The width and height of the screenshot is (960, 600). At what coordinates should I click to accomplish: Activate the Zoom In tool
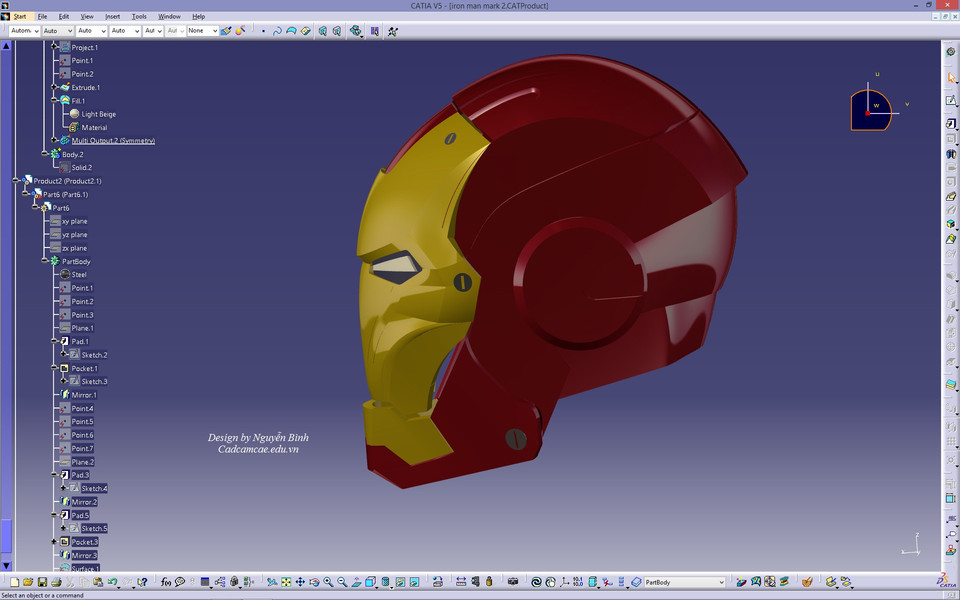328,582
